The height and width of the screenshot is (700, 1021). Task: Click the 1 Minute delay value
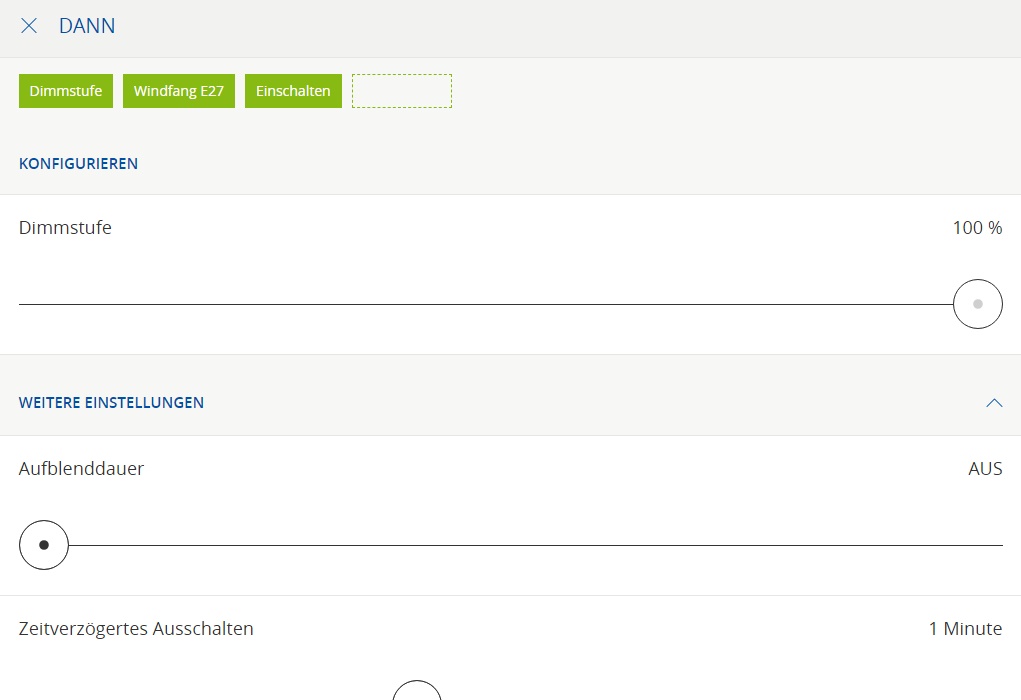coord(965,629)
